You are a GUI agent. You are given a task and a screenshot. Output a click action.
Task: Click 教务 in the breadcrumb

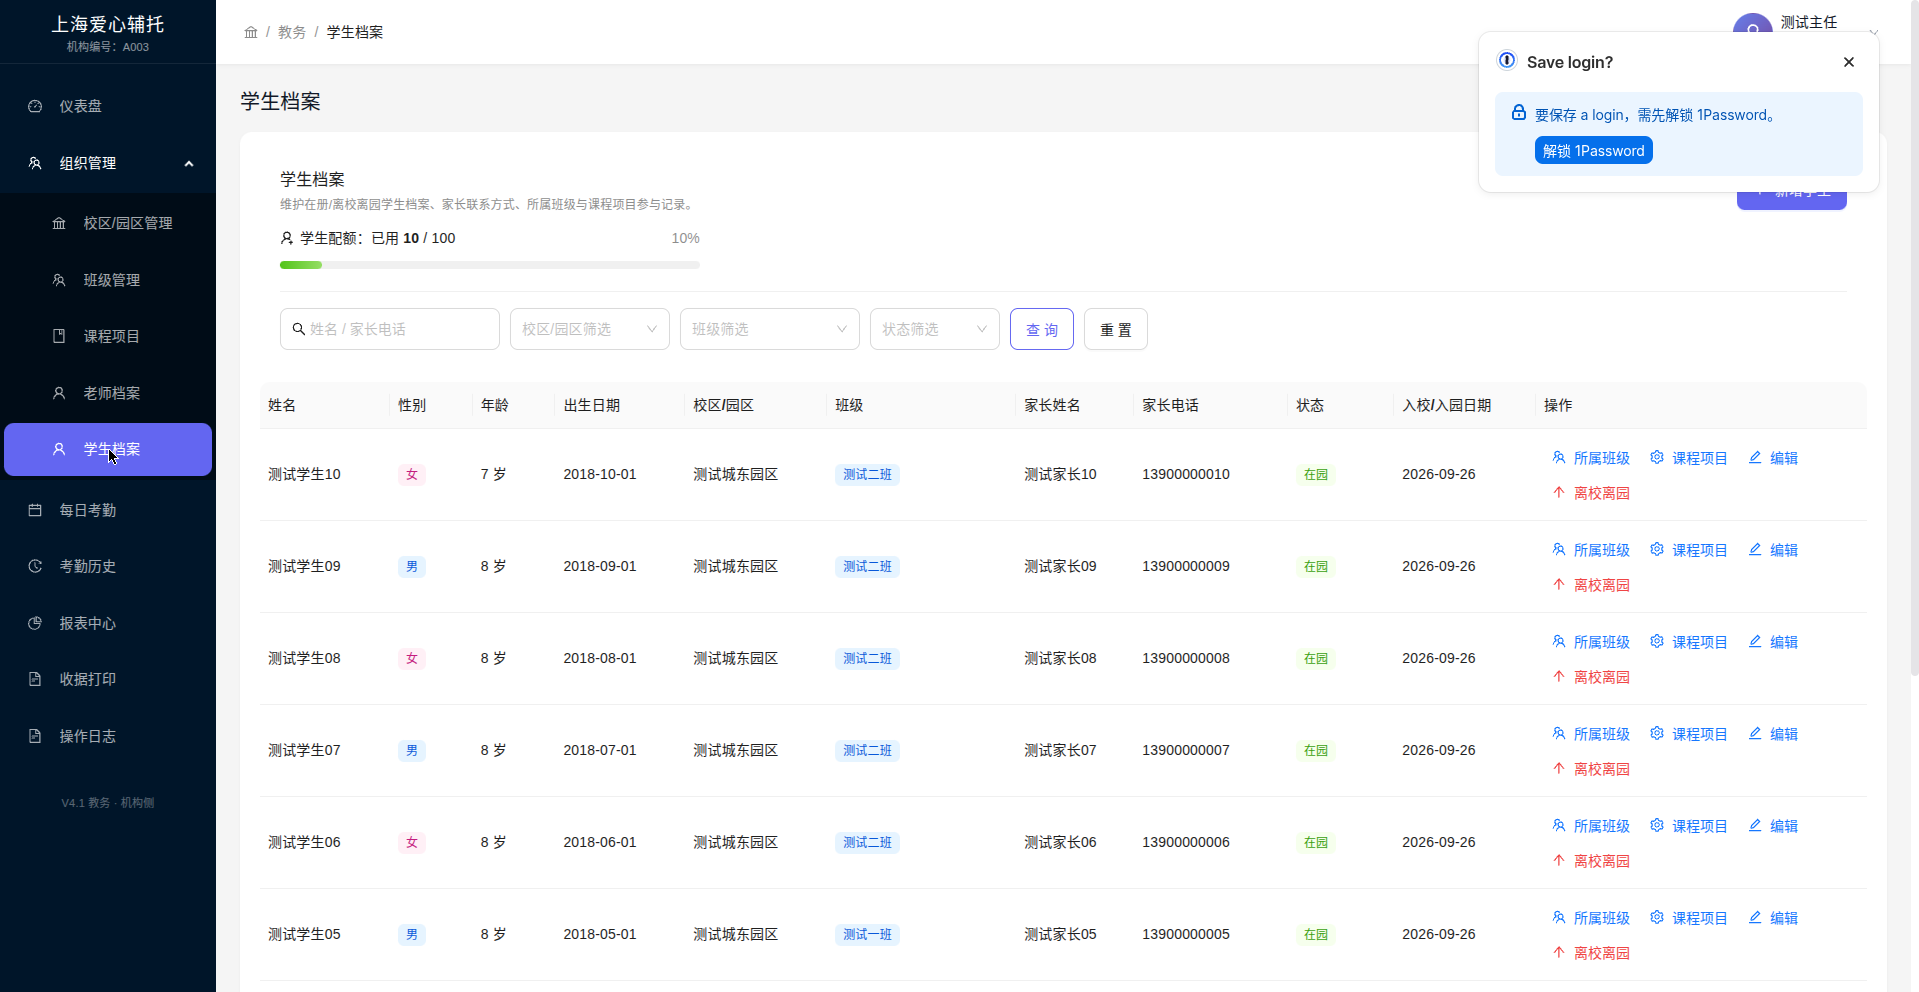click(x=292, y=32)
